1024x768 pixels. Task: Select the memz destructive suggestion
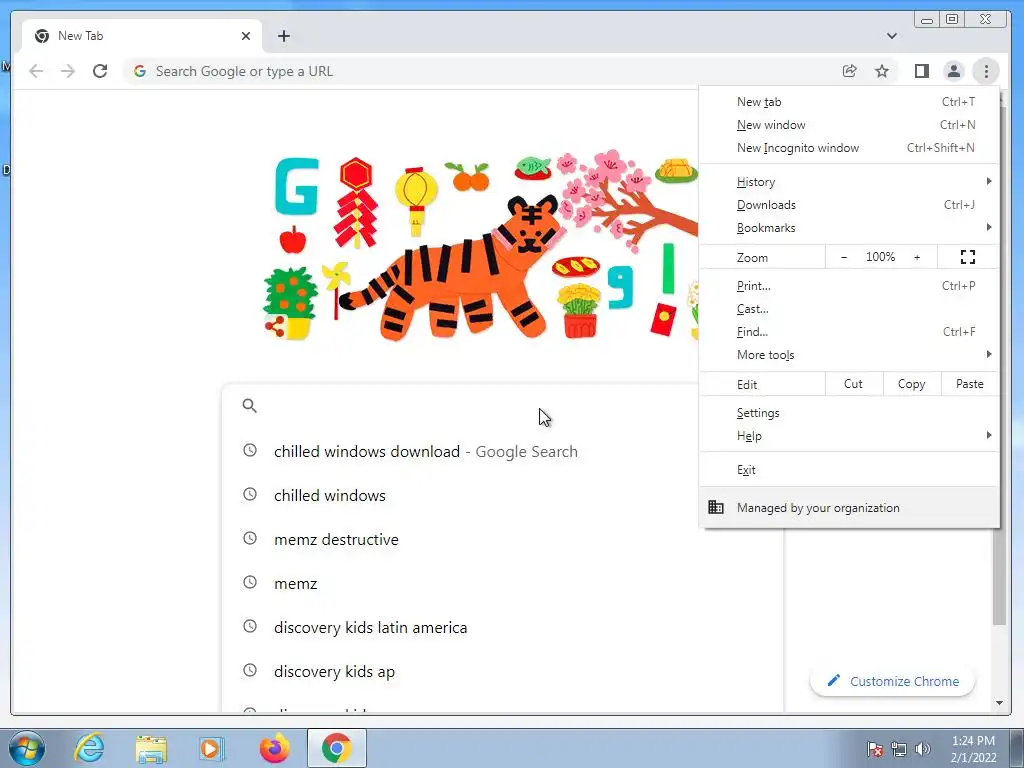503,539
